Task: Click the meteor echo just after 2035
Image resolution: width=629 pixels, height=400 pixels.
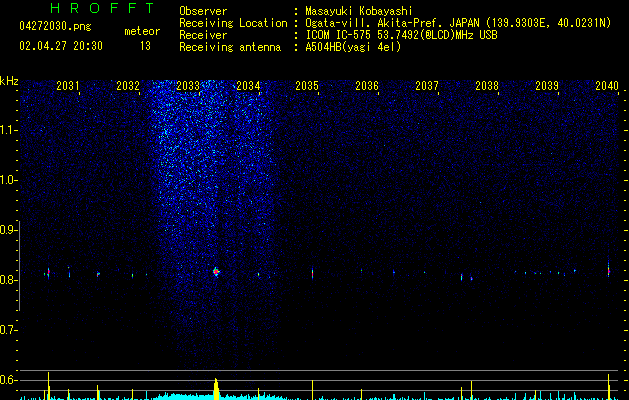Action: [312, 274]
